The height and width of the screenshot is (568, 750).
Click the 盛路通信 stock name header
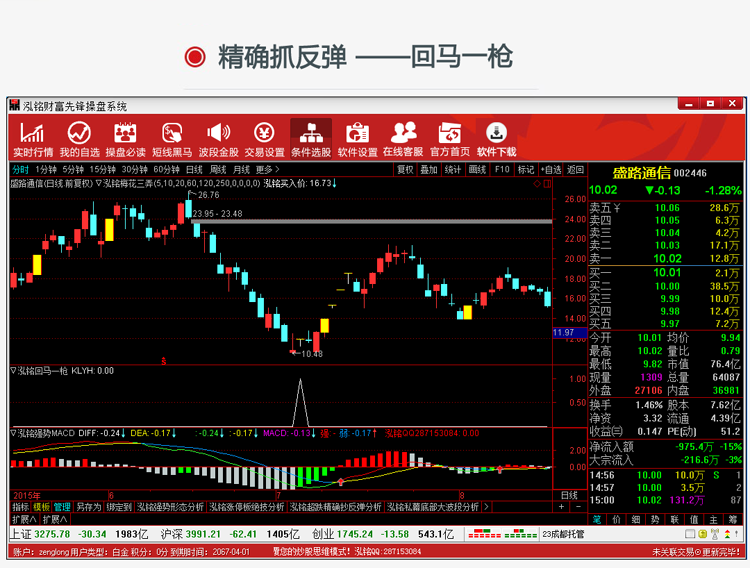(x=639, y=172)
